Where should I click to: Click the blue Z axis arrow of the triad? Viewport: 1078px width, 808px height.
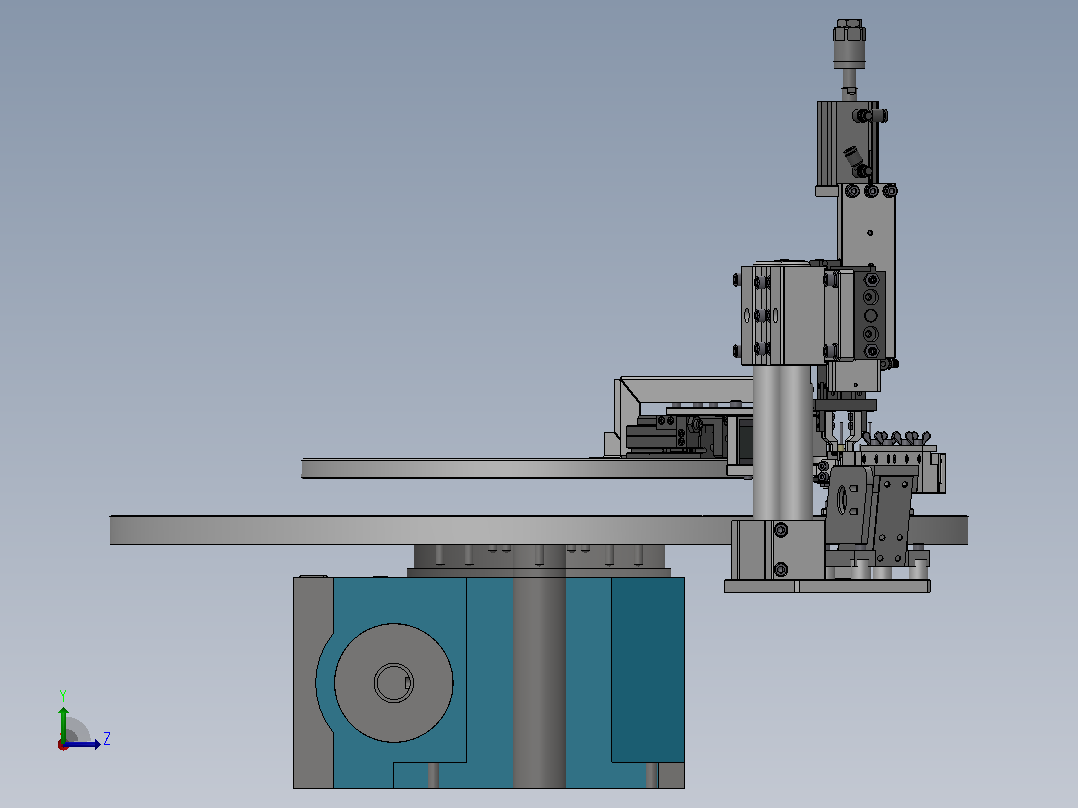[x=82, y=744]
